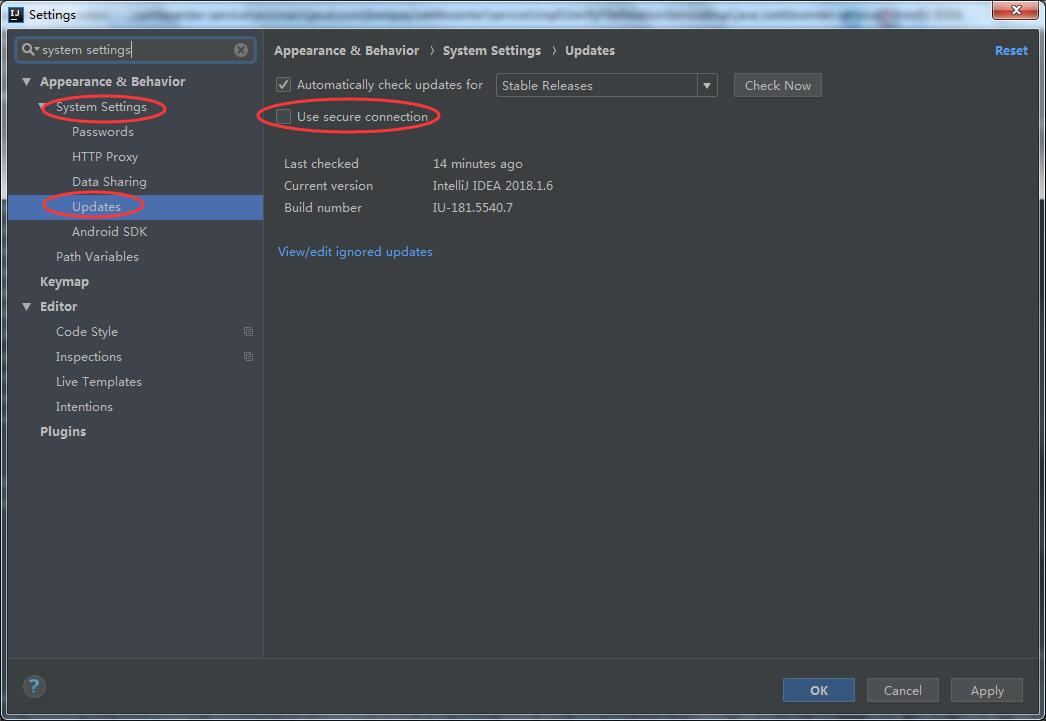Select the System Settings tree label
The image size is (1046, 721).
pos(101,107)
